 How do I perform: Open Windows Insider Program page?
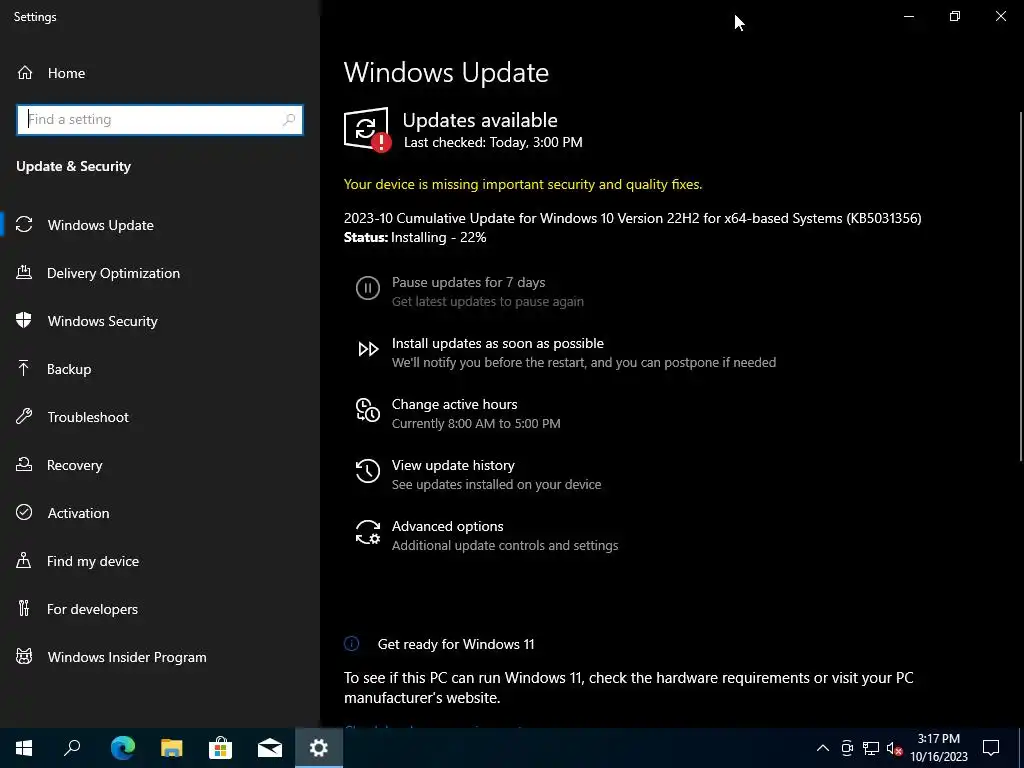(160, 657)
